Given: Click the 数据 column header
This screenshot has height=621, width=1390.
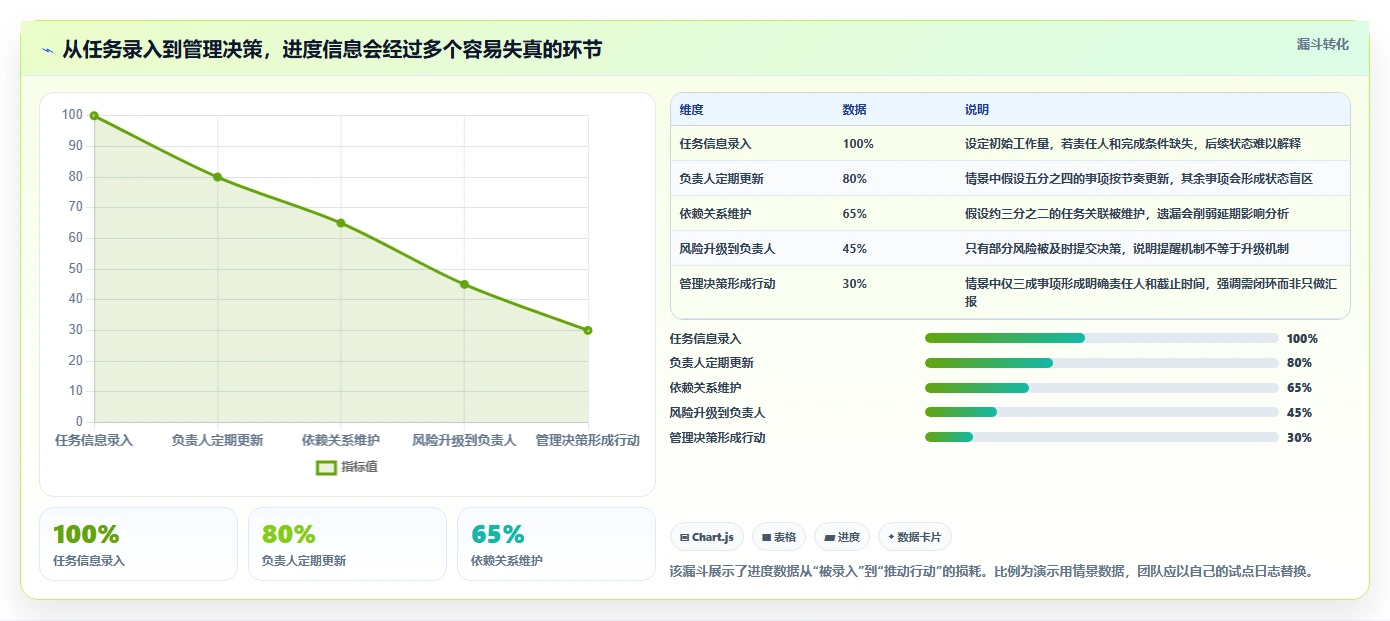Looking at the screenshot, I should click(854, 110).
